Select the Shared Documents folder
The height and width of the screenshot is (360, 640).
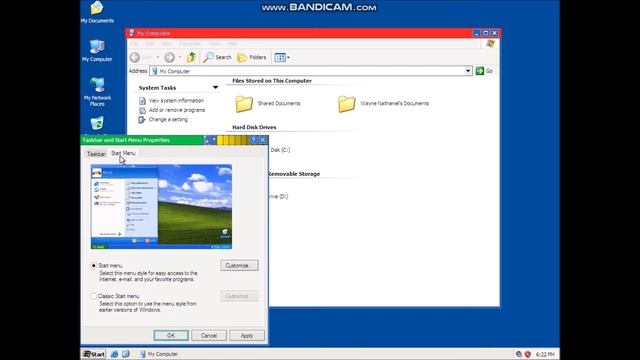click(268, 104)
